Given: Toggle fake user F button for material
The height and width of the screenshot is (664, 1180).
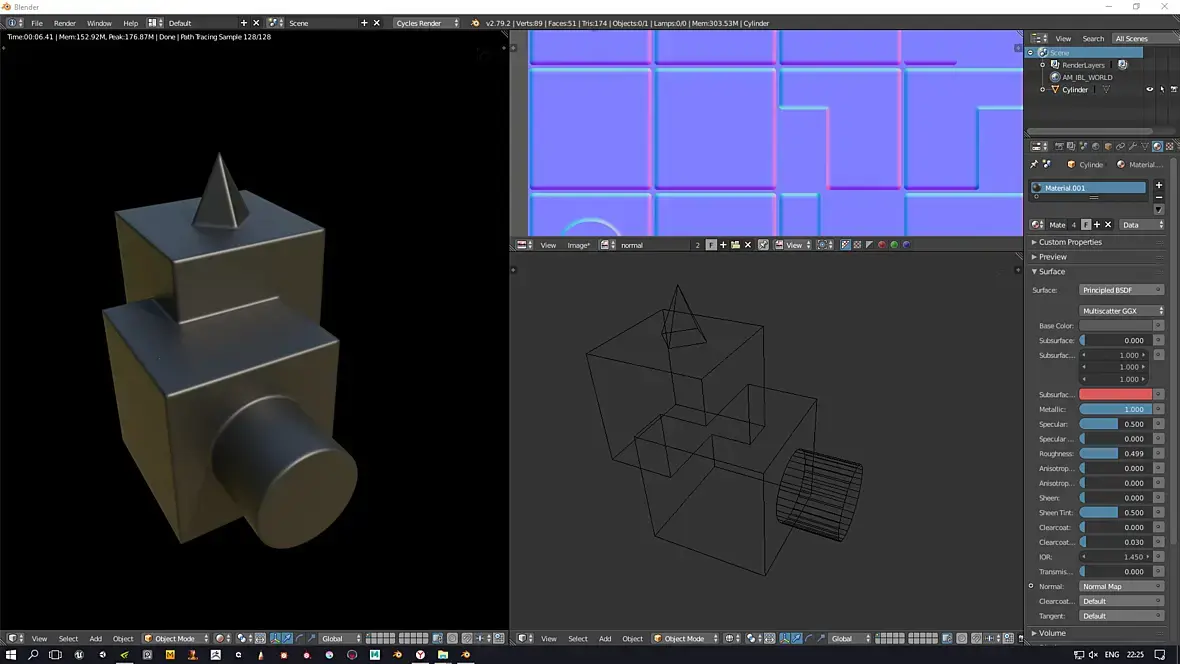Looking at the screenshot, I should pos(1086,225).
